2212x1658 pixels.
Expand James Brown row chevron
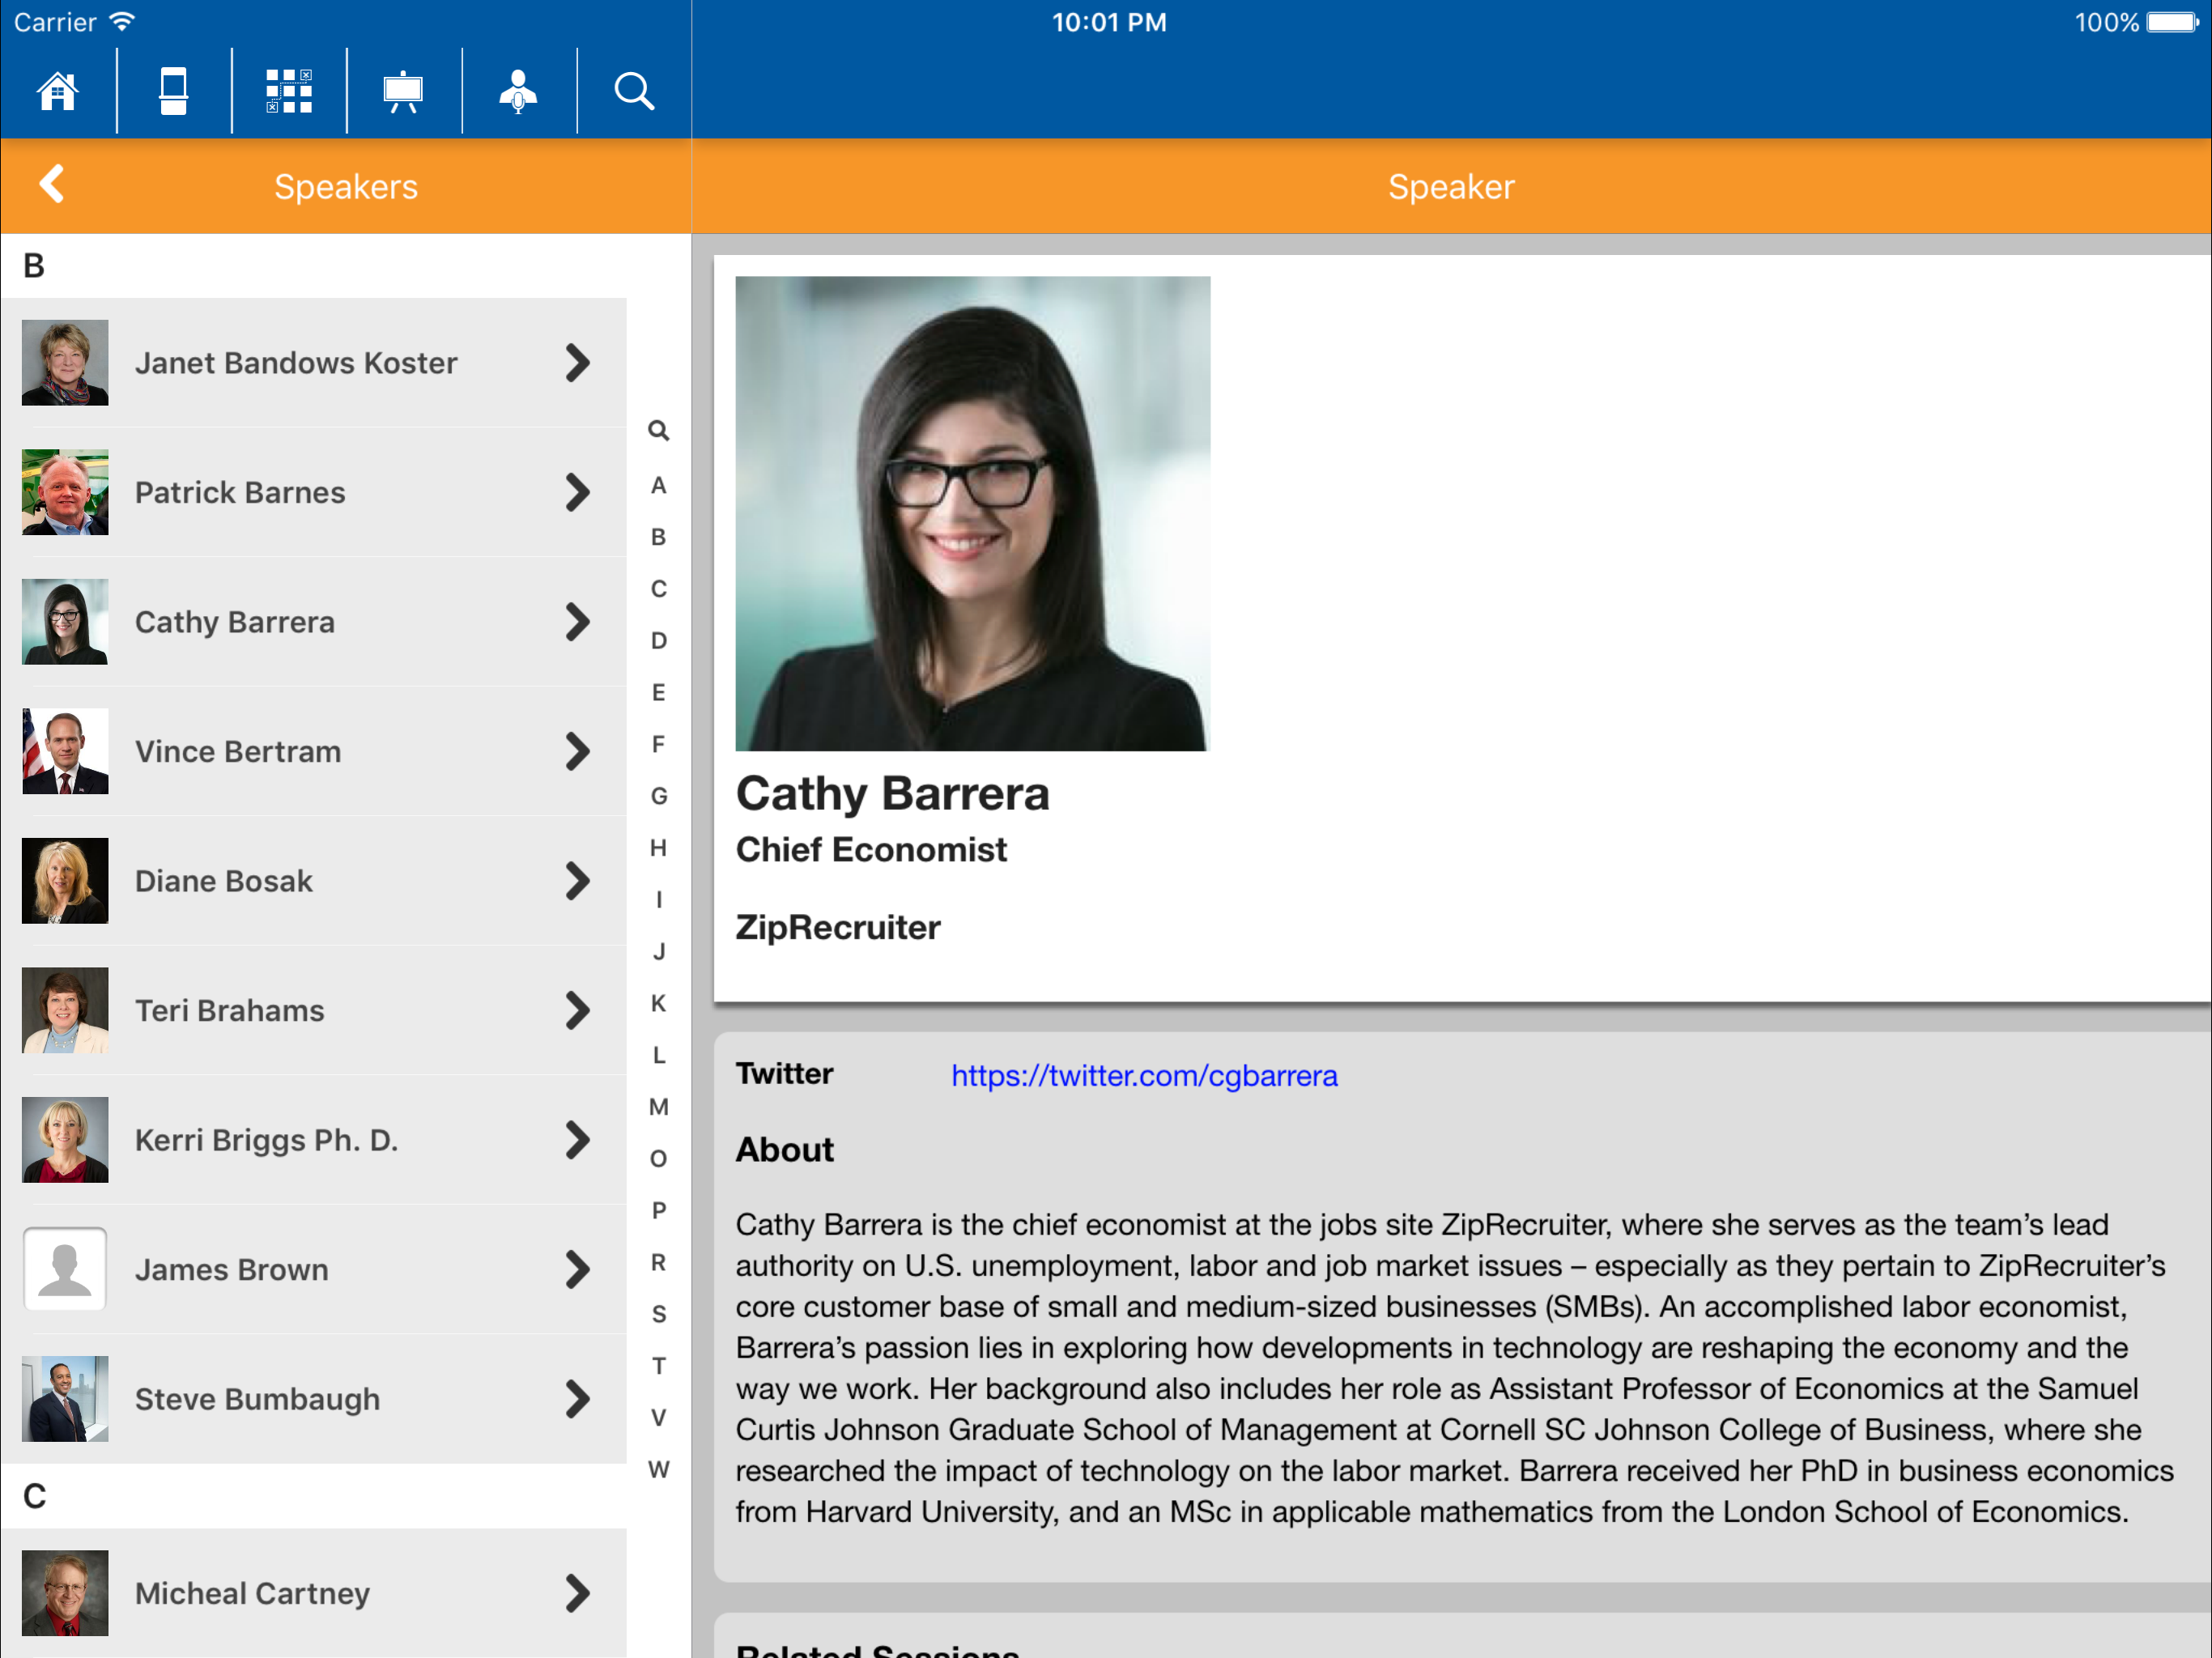pyautogui.click(x=577, y=1269)
